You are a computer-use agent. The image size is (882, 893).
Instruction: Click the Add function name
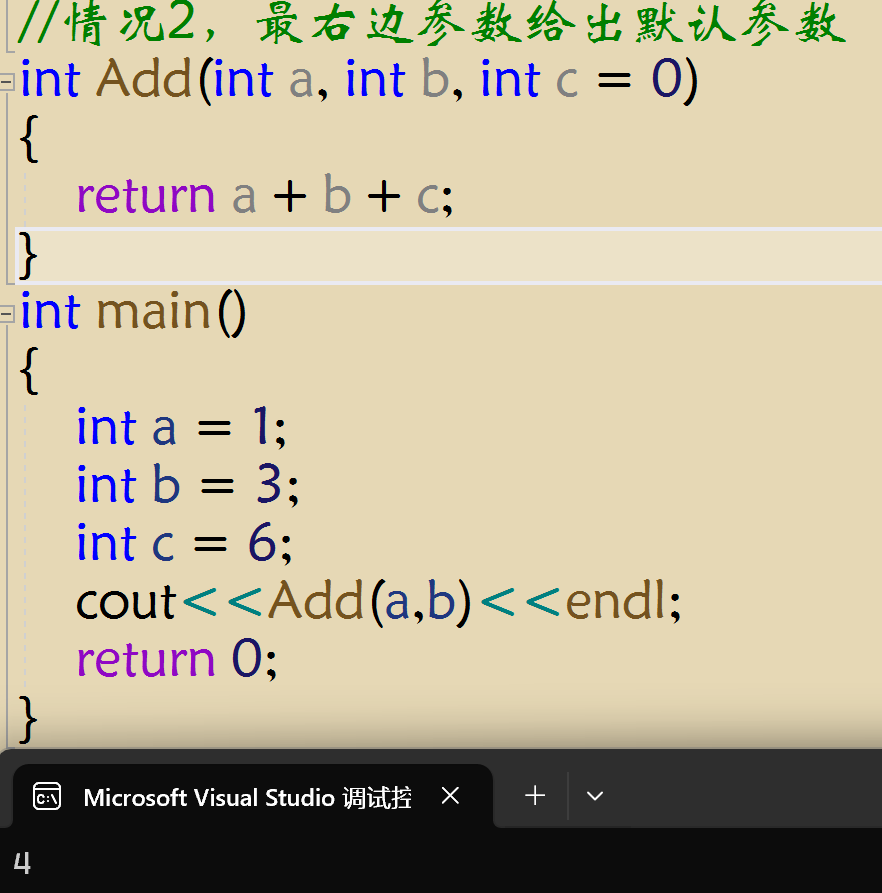[x=142, y=81]
